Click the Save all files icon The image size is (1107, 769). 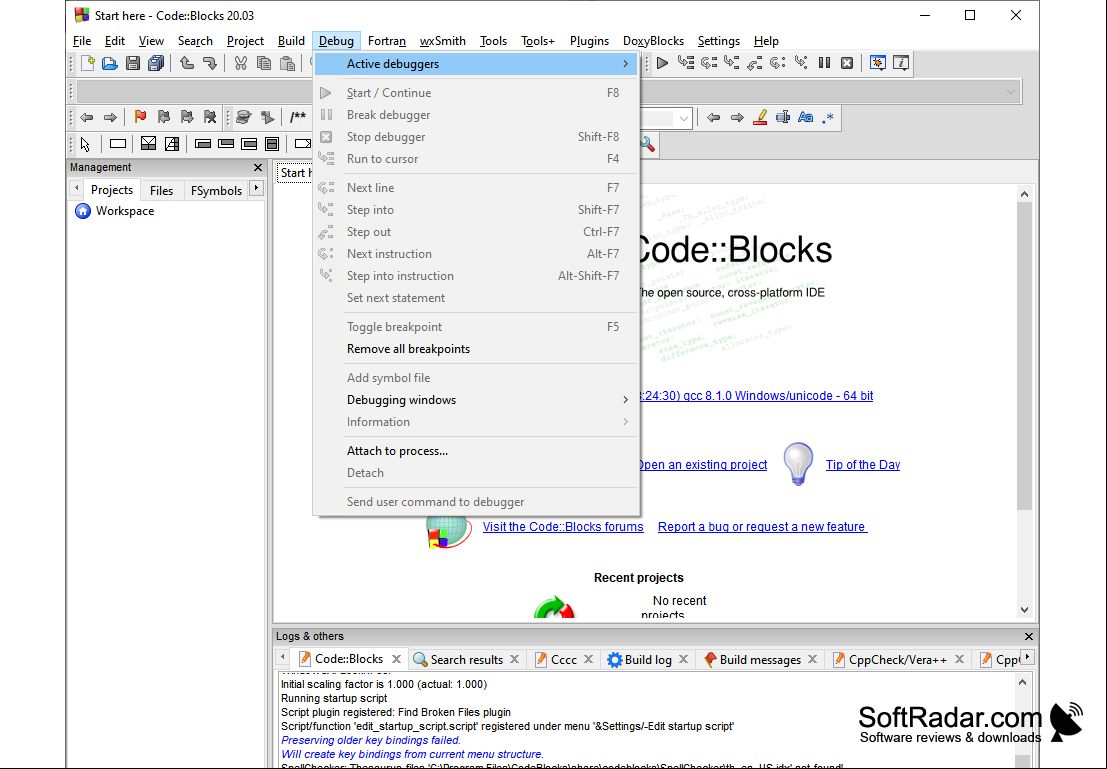(156, 64)
